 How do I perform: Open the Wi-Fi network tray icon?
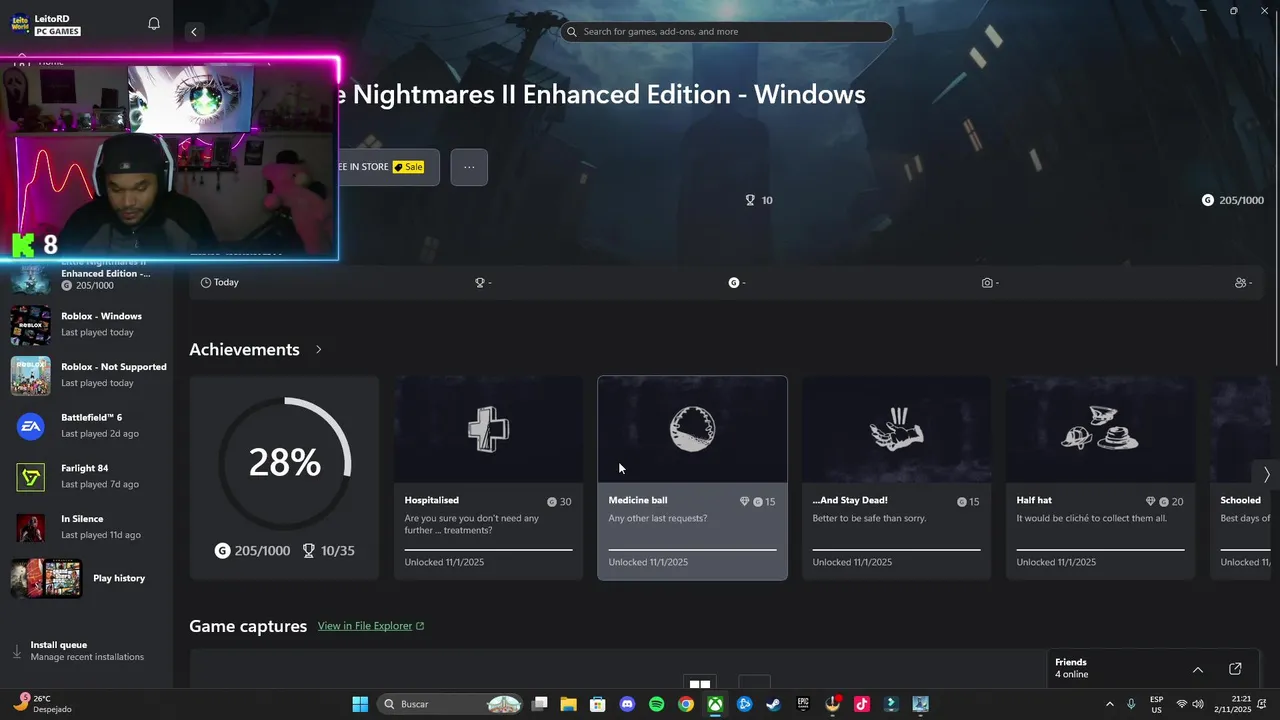1182,704
